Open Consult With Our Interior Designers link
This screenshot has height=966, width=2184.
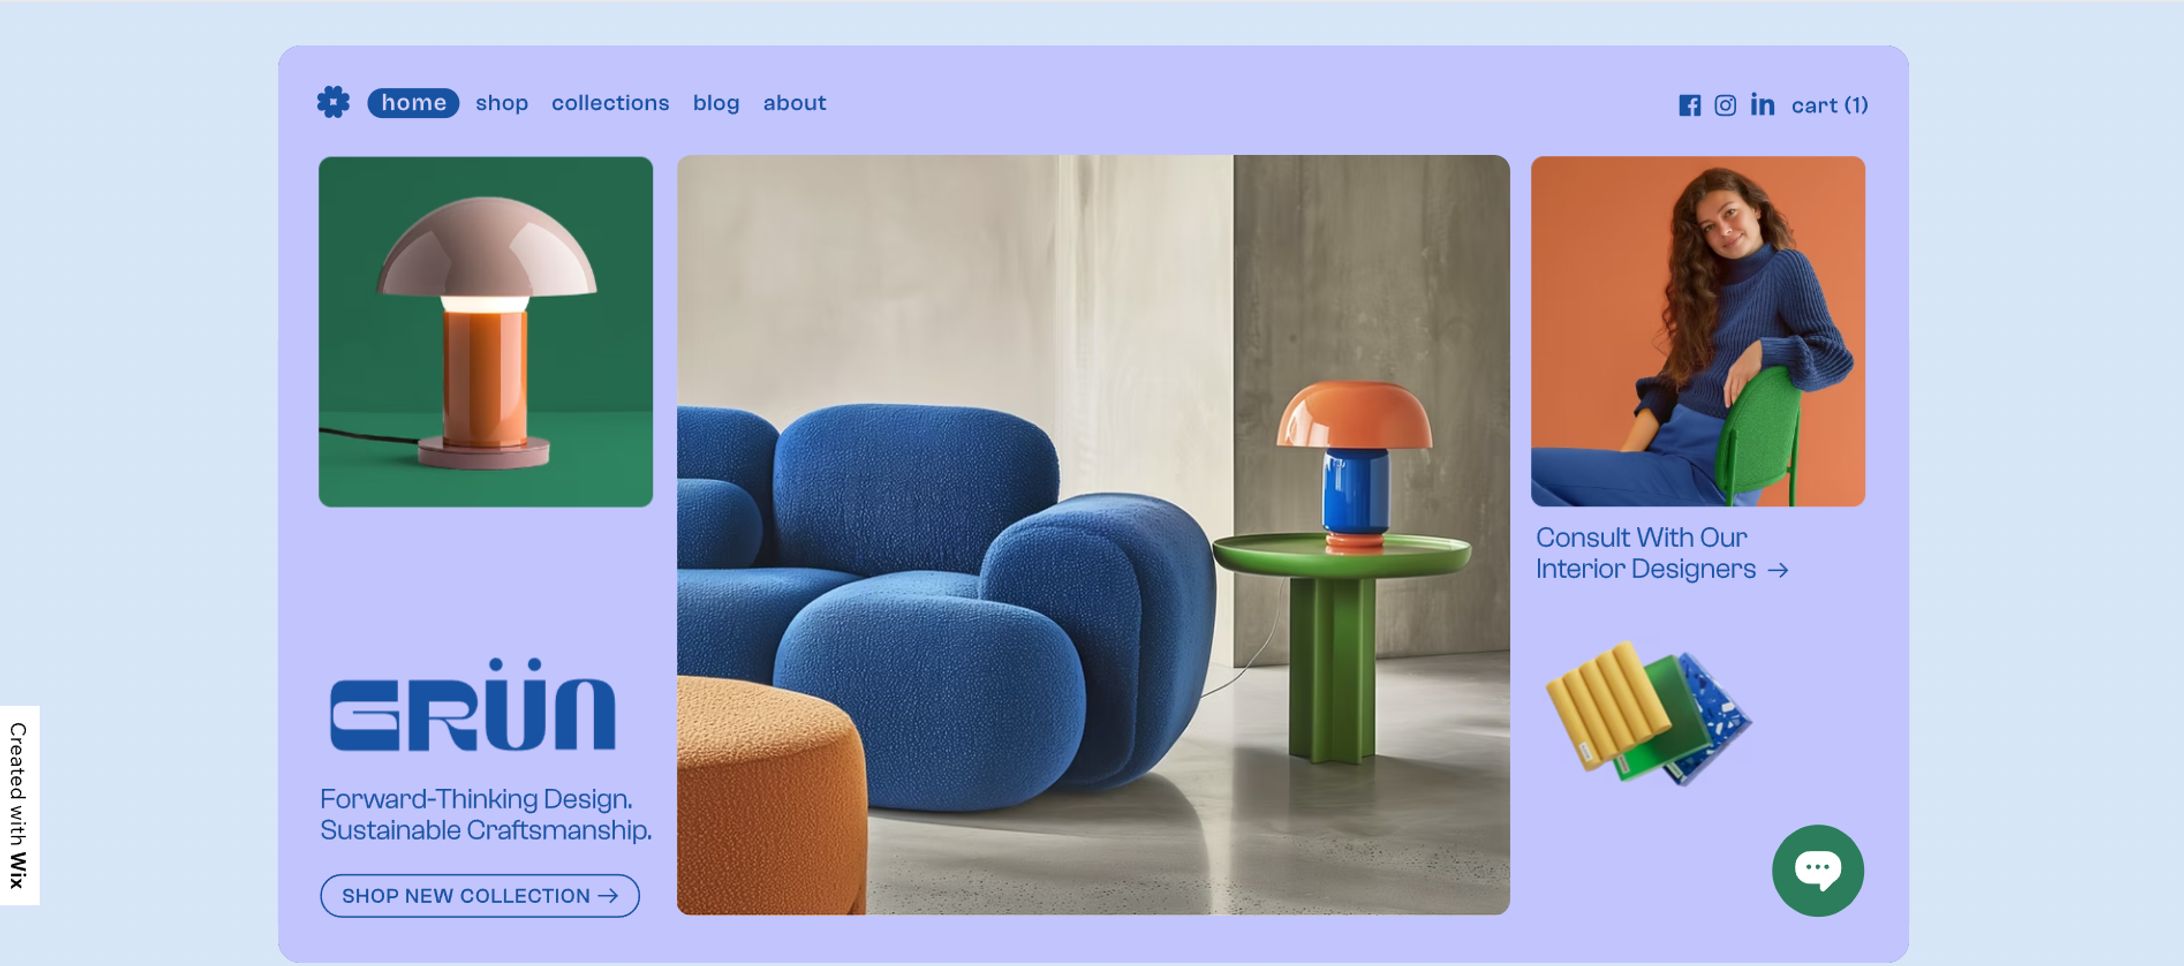coord(1661,553)
